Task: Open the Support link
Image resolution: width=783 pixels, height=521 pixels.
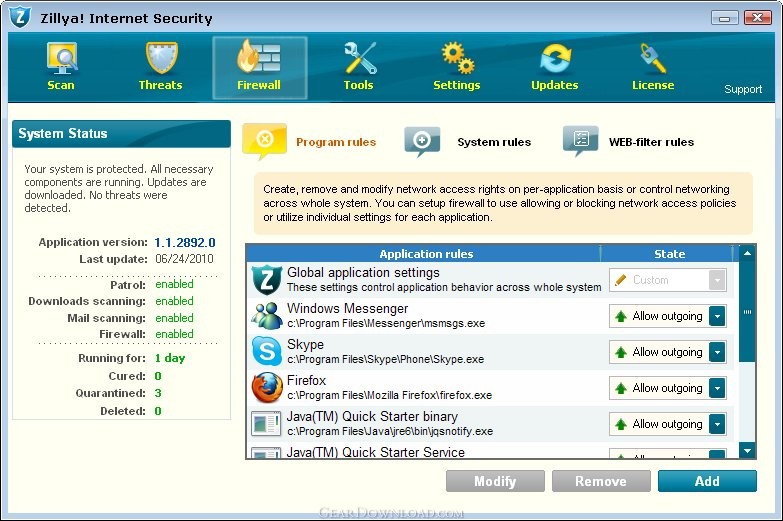Action: tap(743, 89)
